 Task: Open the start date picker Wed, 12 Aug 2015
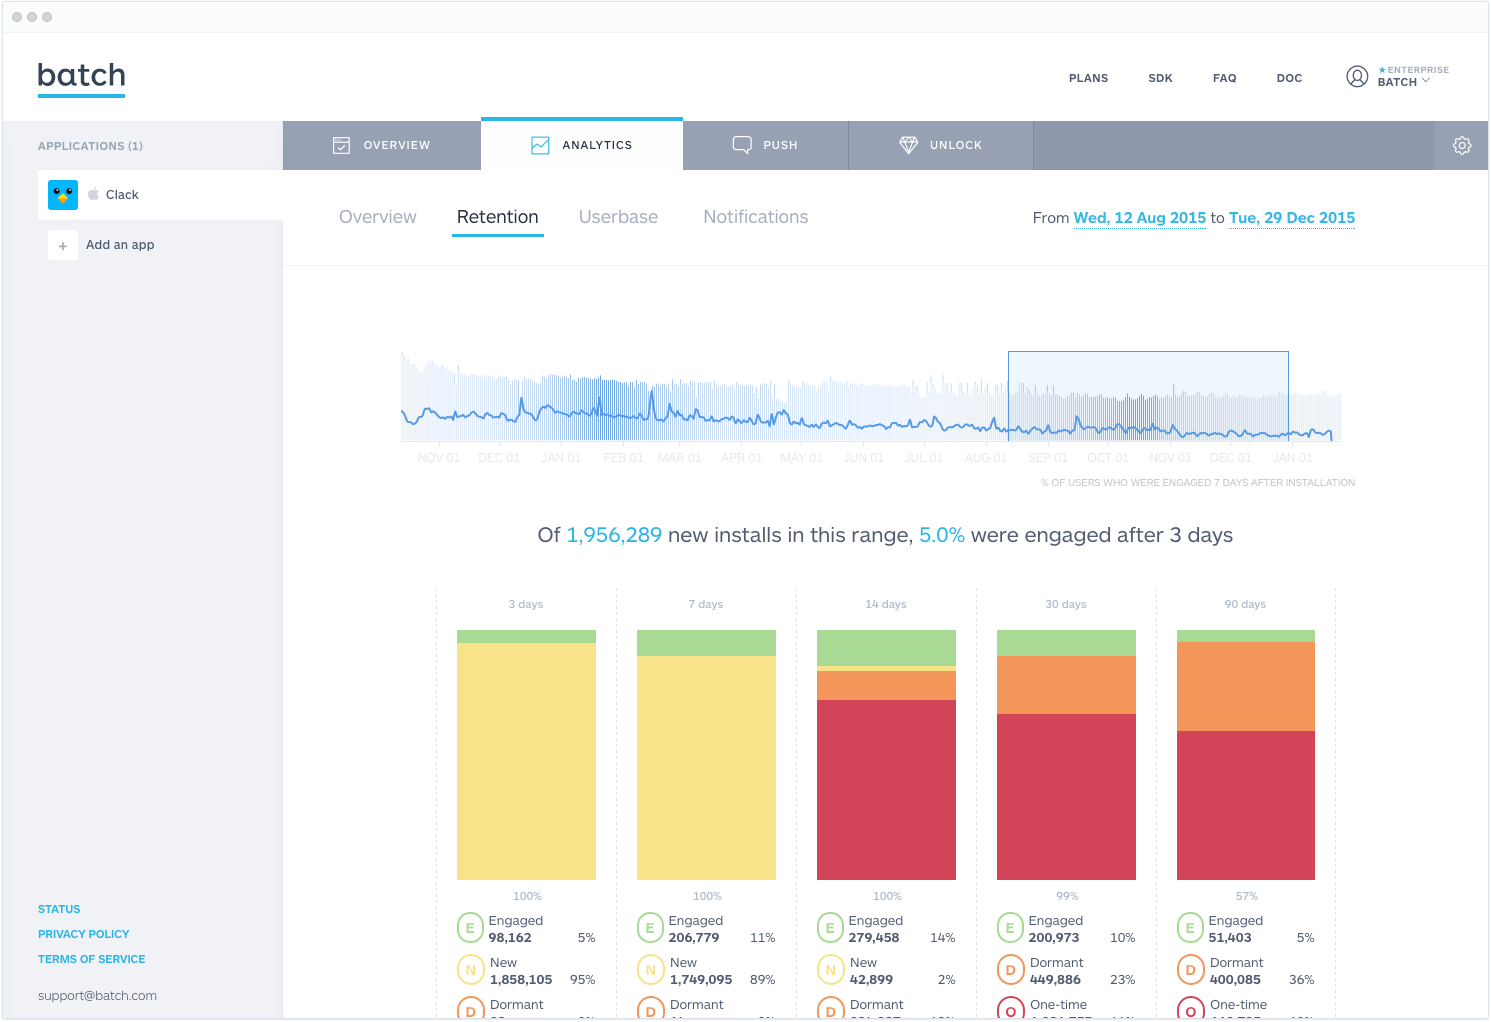(1139, 218)
